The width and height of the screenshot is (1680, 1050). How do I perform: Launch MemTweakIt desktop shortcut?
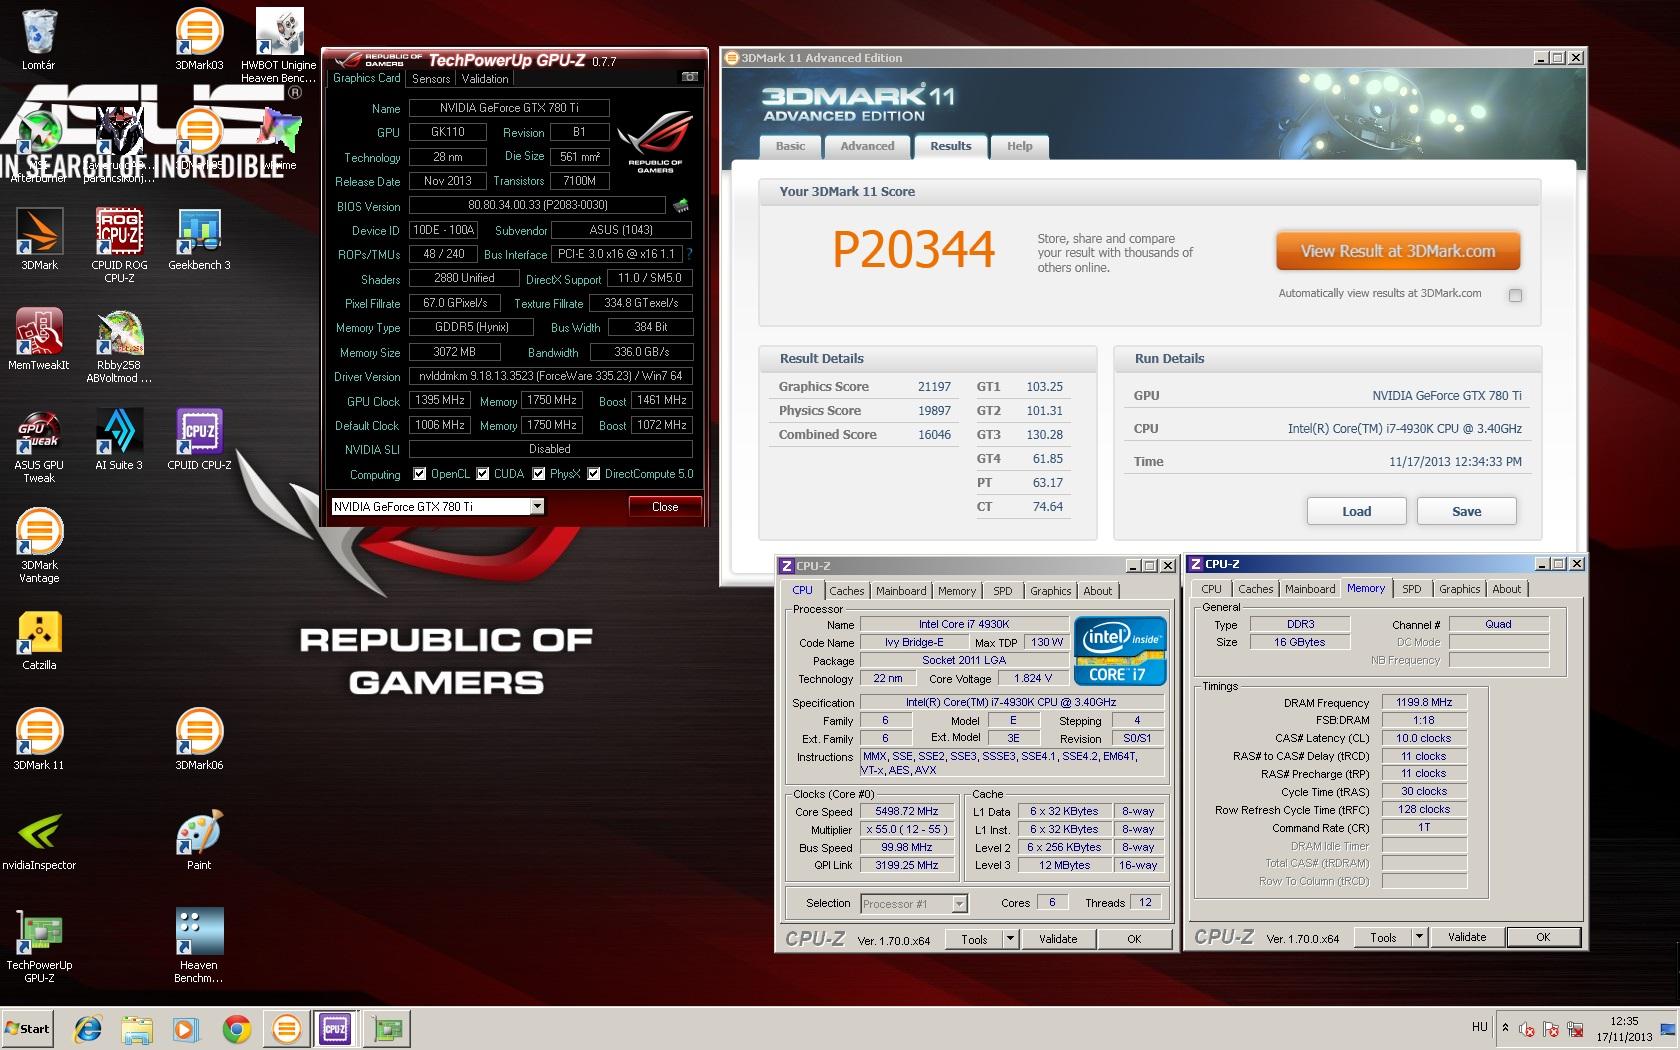[39, 340]
